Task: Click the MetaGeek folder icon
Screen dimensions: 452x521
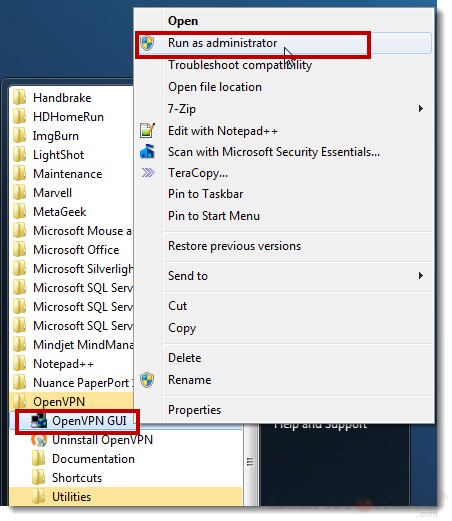Action: tap(19, 212)
